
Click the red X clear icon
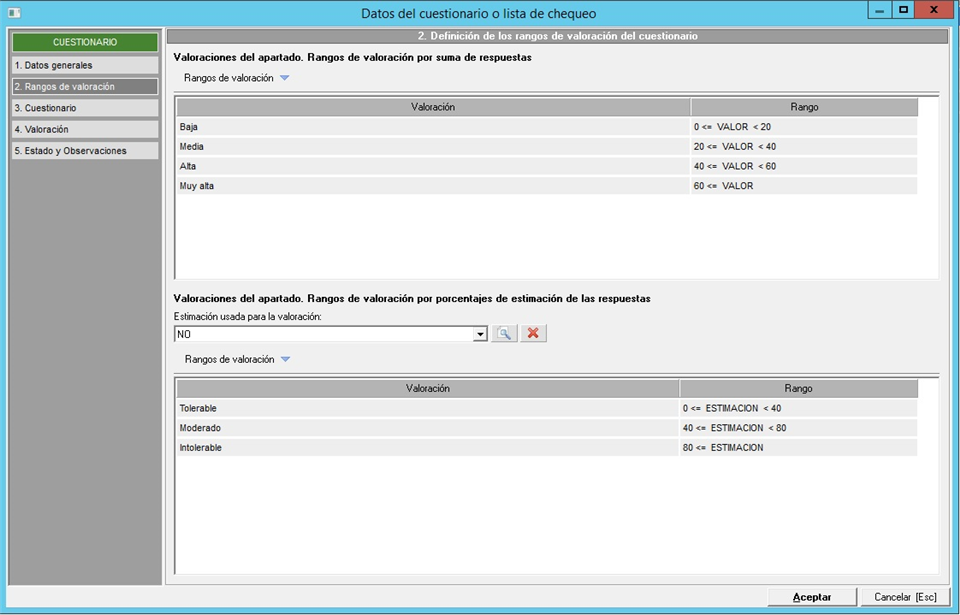(533, 334)
